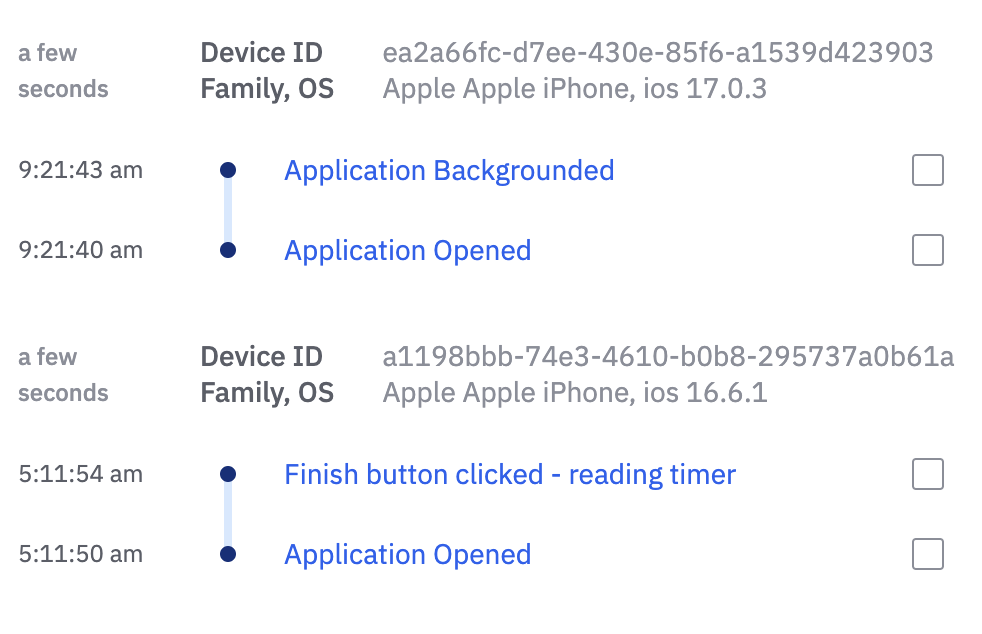
Task: Tick checkbox for 9:21:40 am Application Opened
Action: click(x=928, y=250)
